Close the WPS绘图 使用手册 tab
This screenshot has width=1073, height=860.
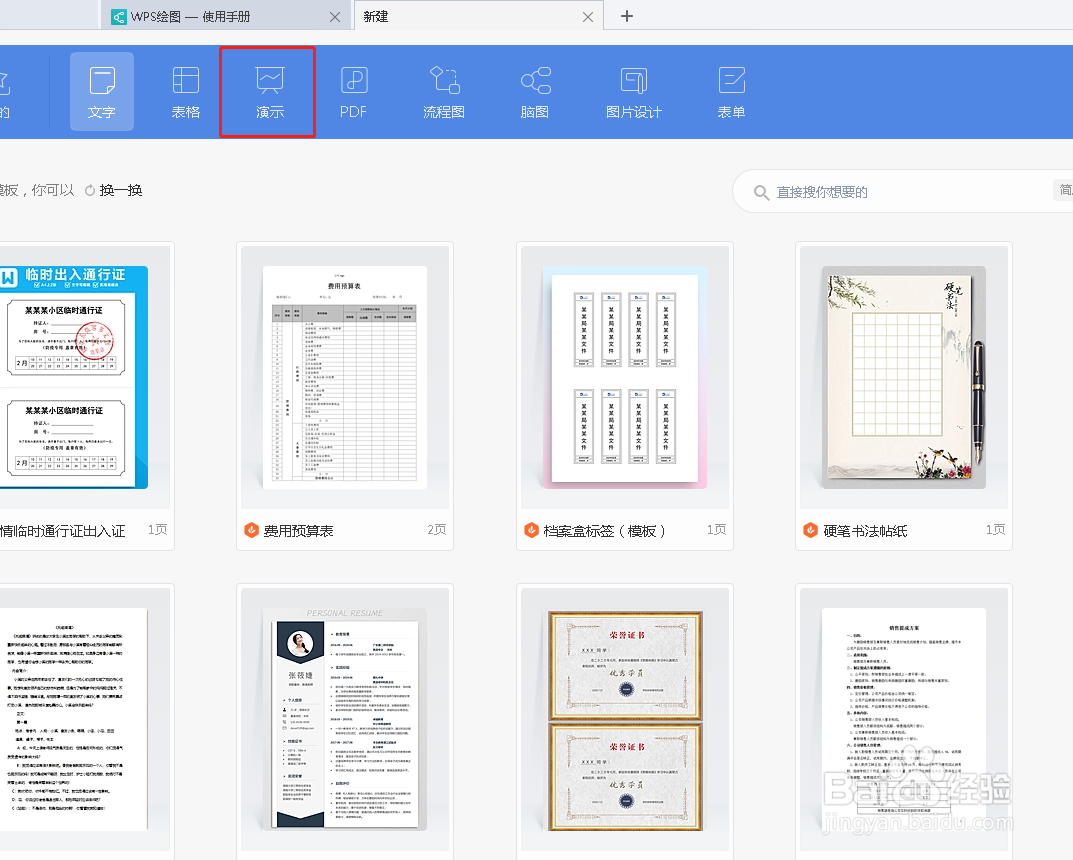click(335, 17)
